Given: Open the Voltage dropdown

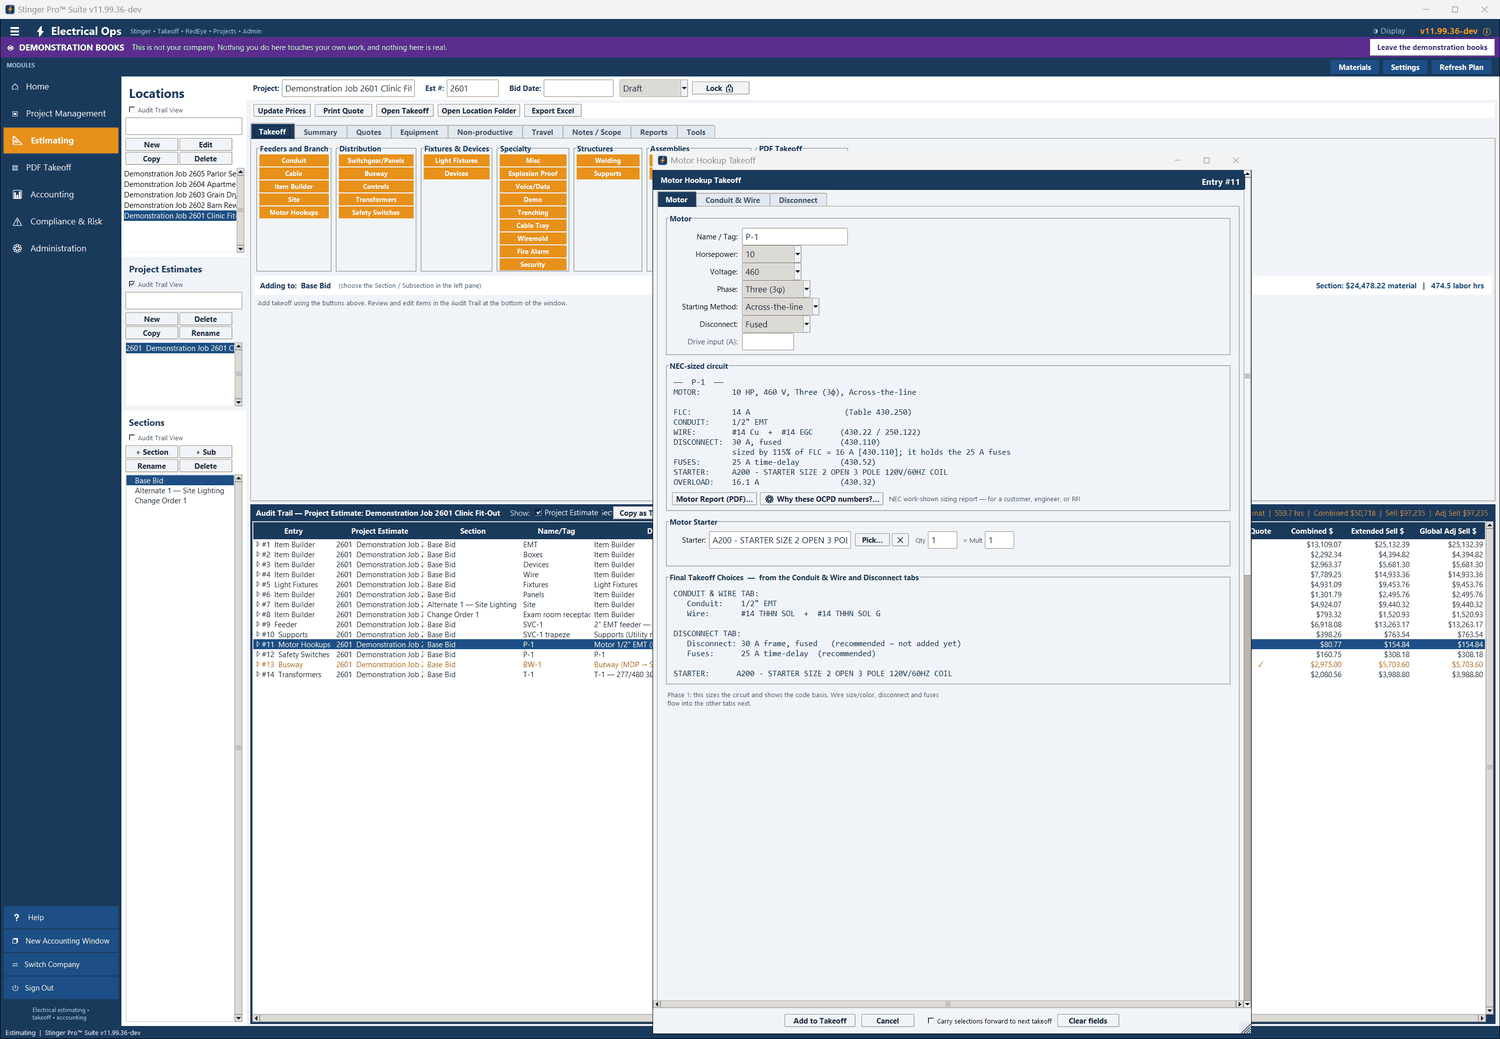Looking at the screenshot, I should [x=797, y=272].
